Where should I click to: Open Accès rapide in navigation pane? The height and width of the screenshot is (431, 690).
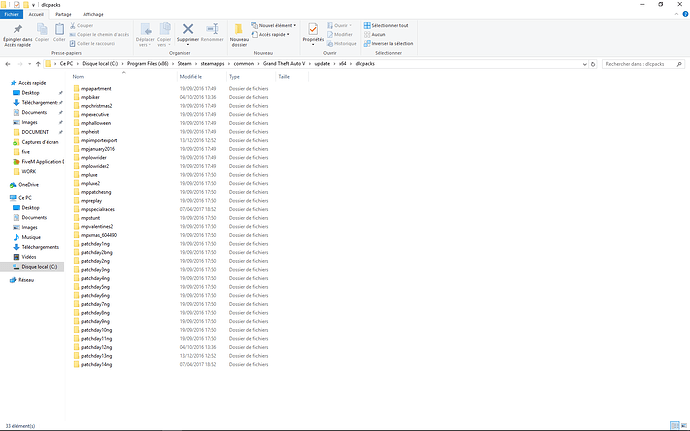coord(32,83)
